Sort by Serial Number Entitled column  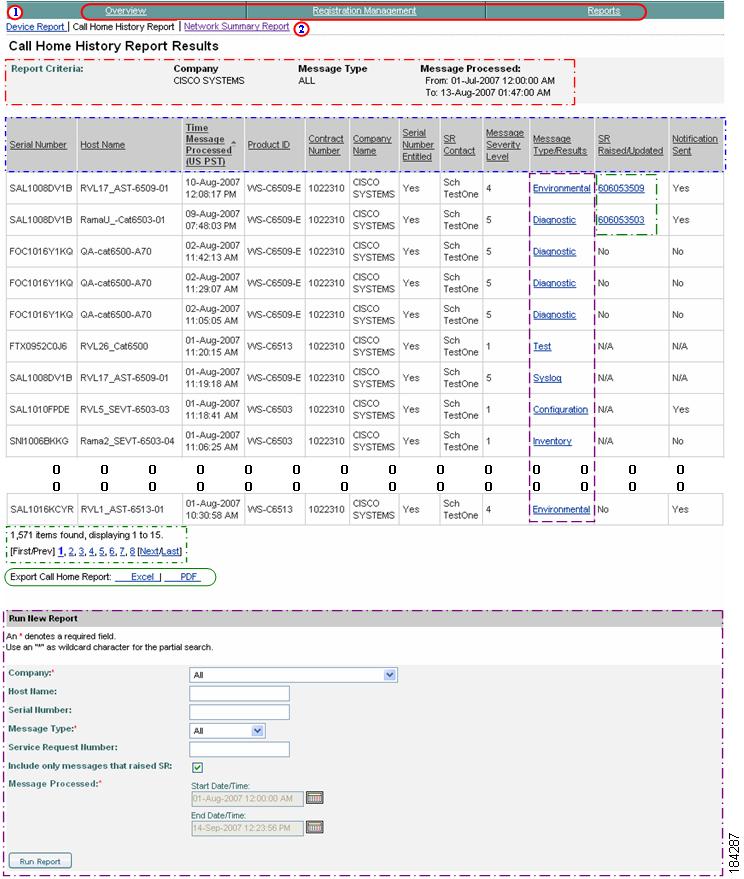pyautogui.click(x=418, y=145)
